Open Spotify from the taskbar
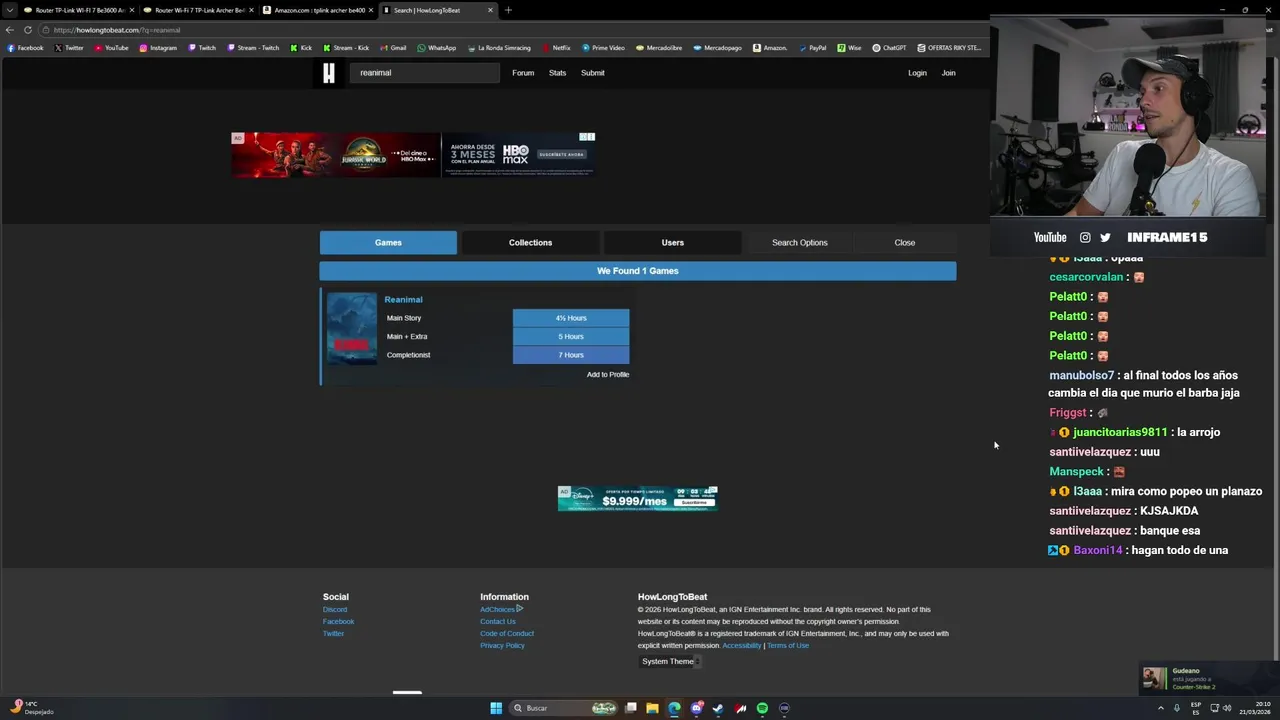 point(762,708)
